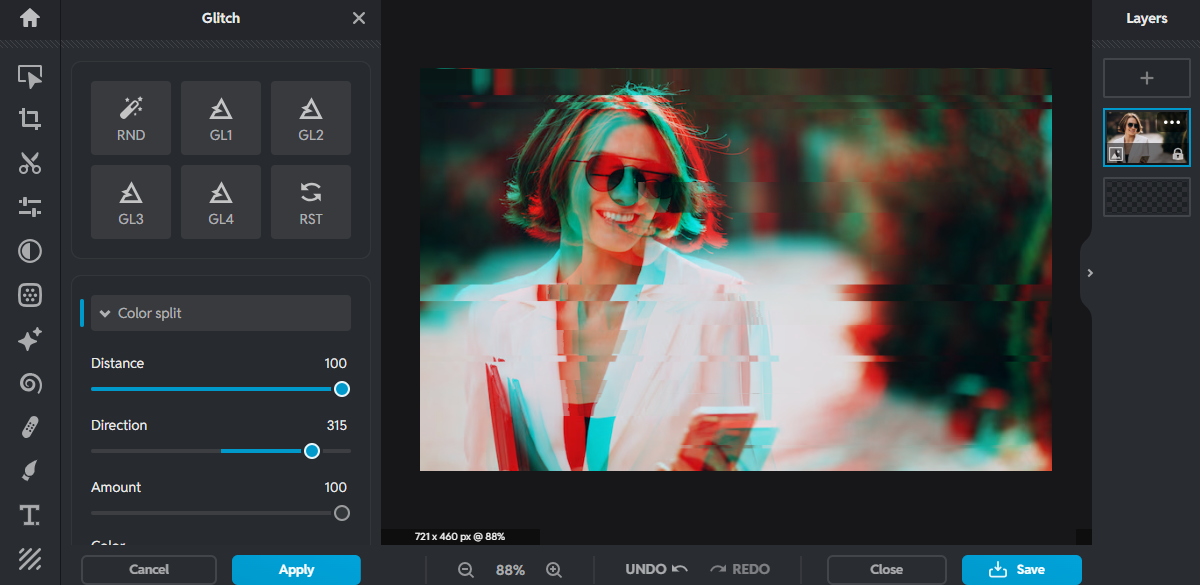
Task: Select the Heal bandage tool
Action: pyautogui.click(x=30, y=428)
